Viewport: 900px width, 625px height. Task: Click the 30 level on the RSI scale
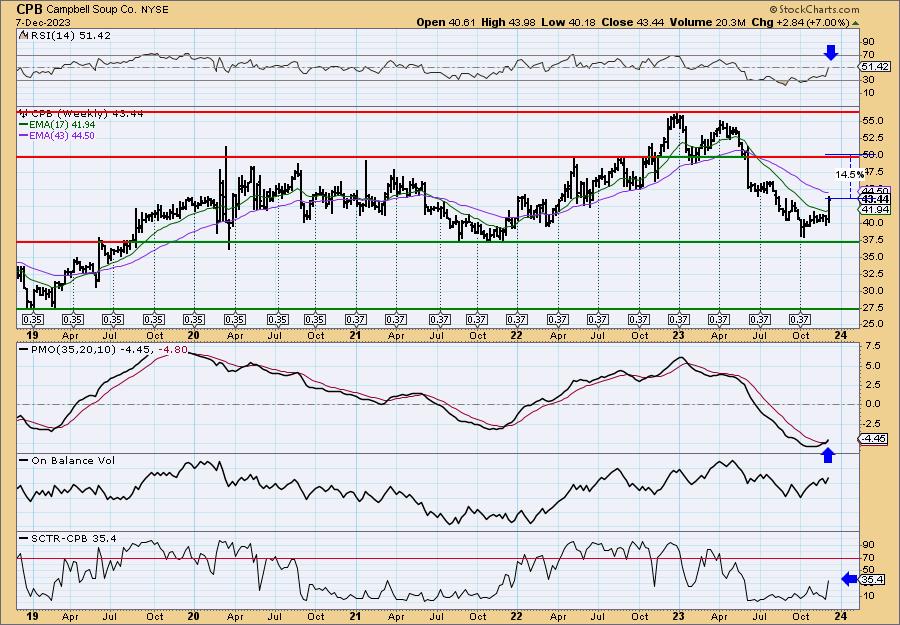[867, 80]
